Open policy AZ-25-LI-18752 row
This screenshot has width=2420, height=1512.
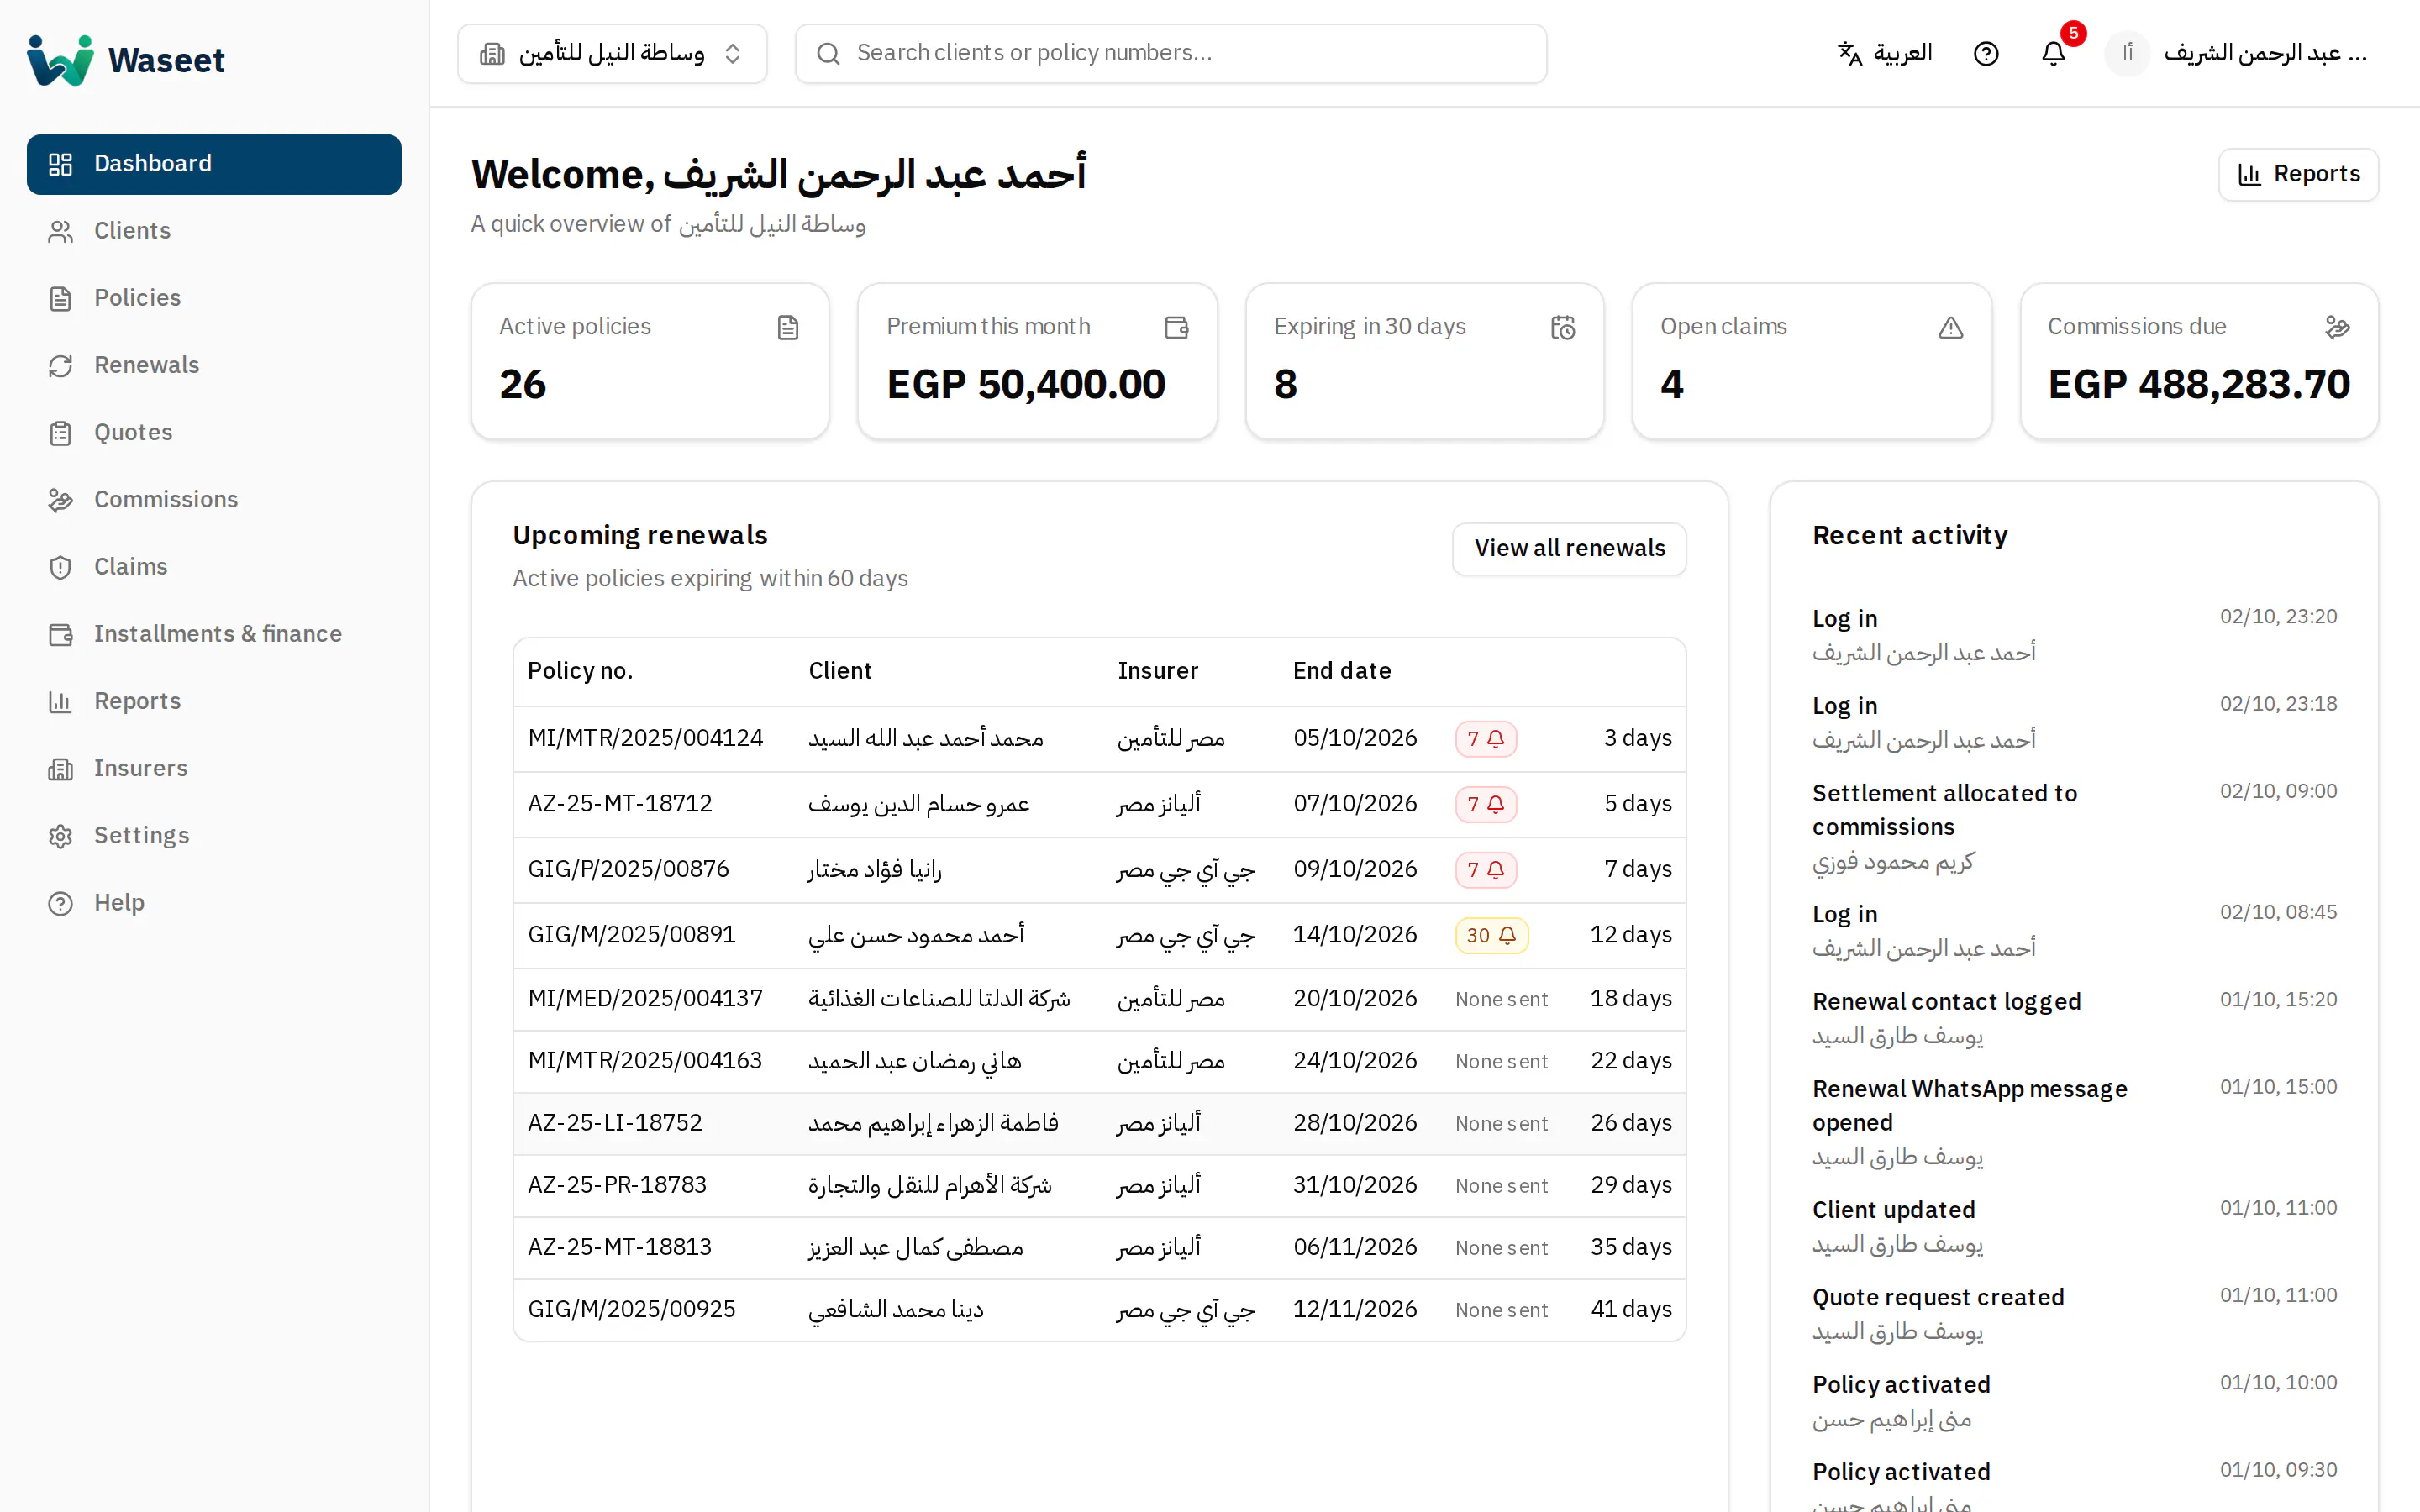1099,1123
